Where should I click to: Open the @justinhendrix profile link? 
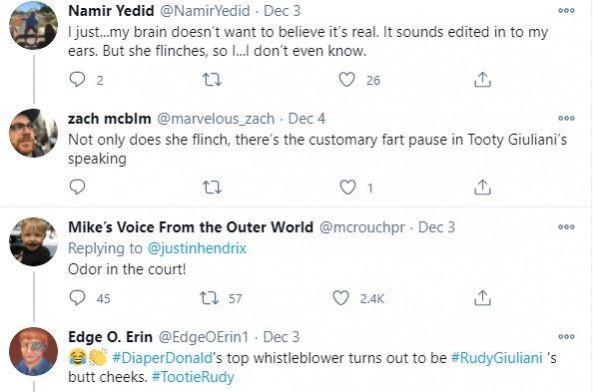pyautogui.click(x=197, y=248)
